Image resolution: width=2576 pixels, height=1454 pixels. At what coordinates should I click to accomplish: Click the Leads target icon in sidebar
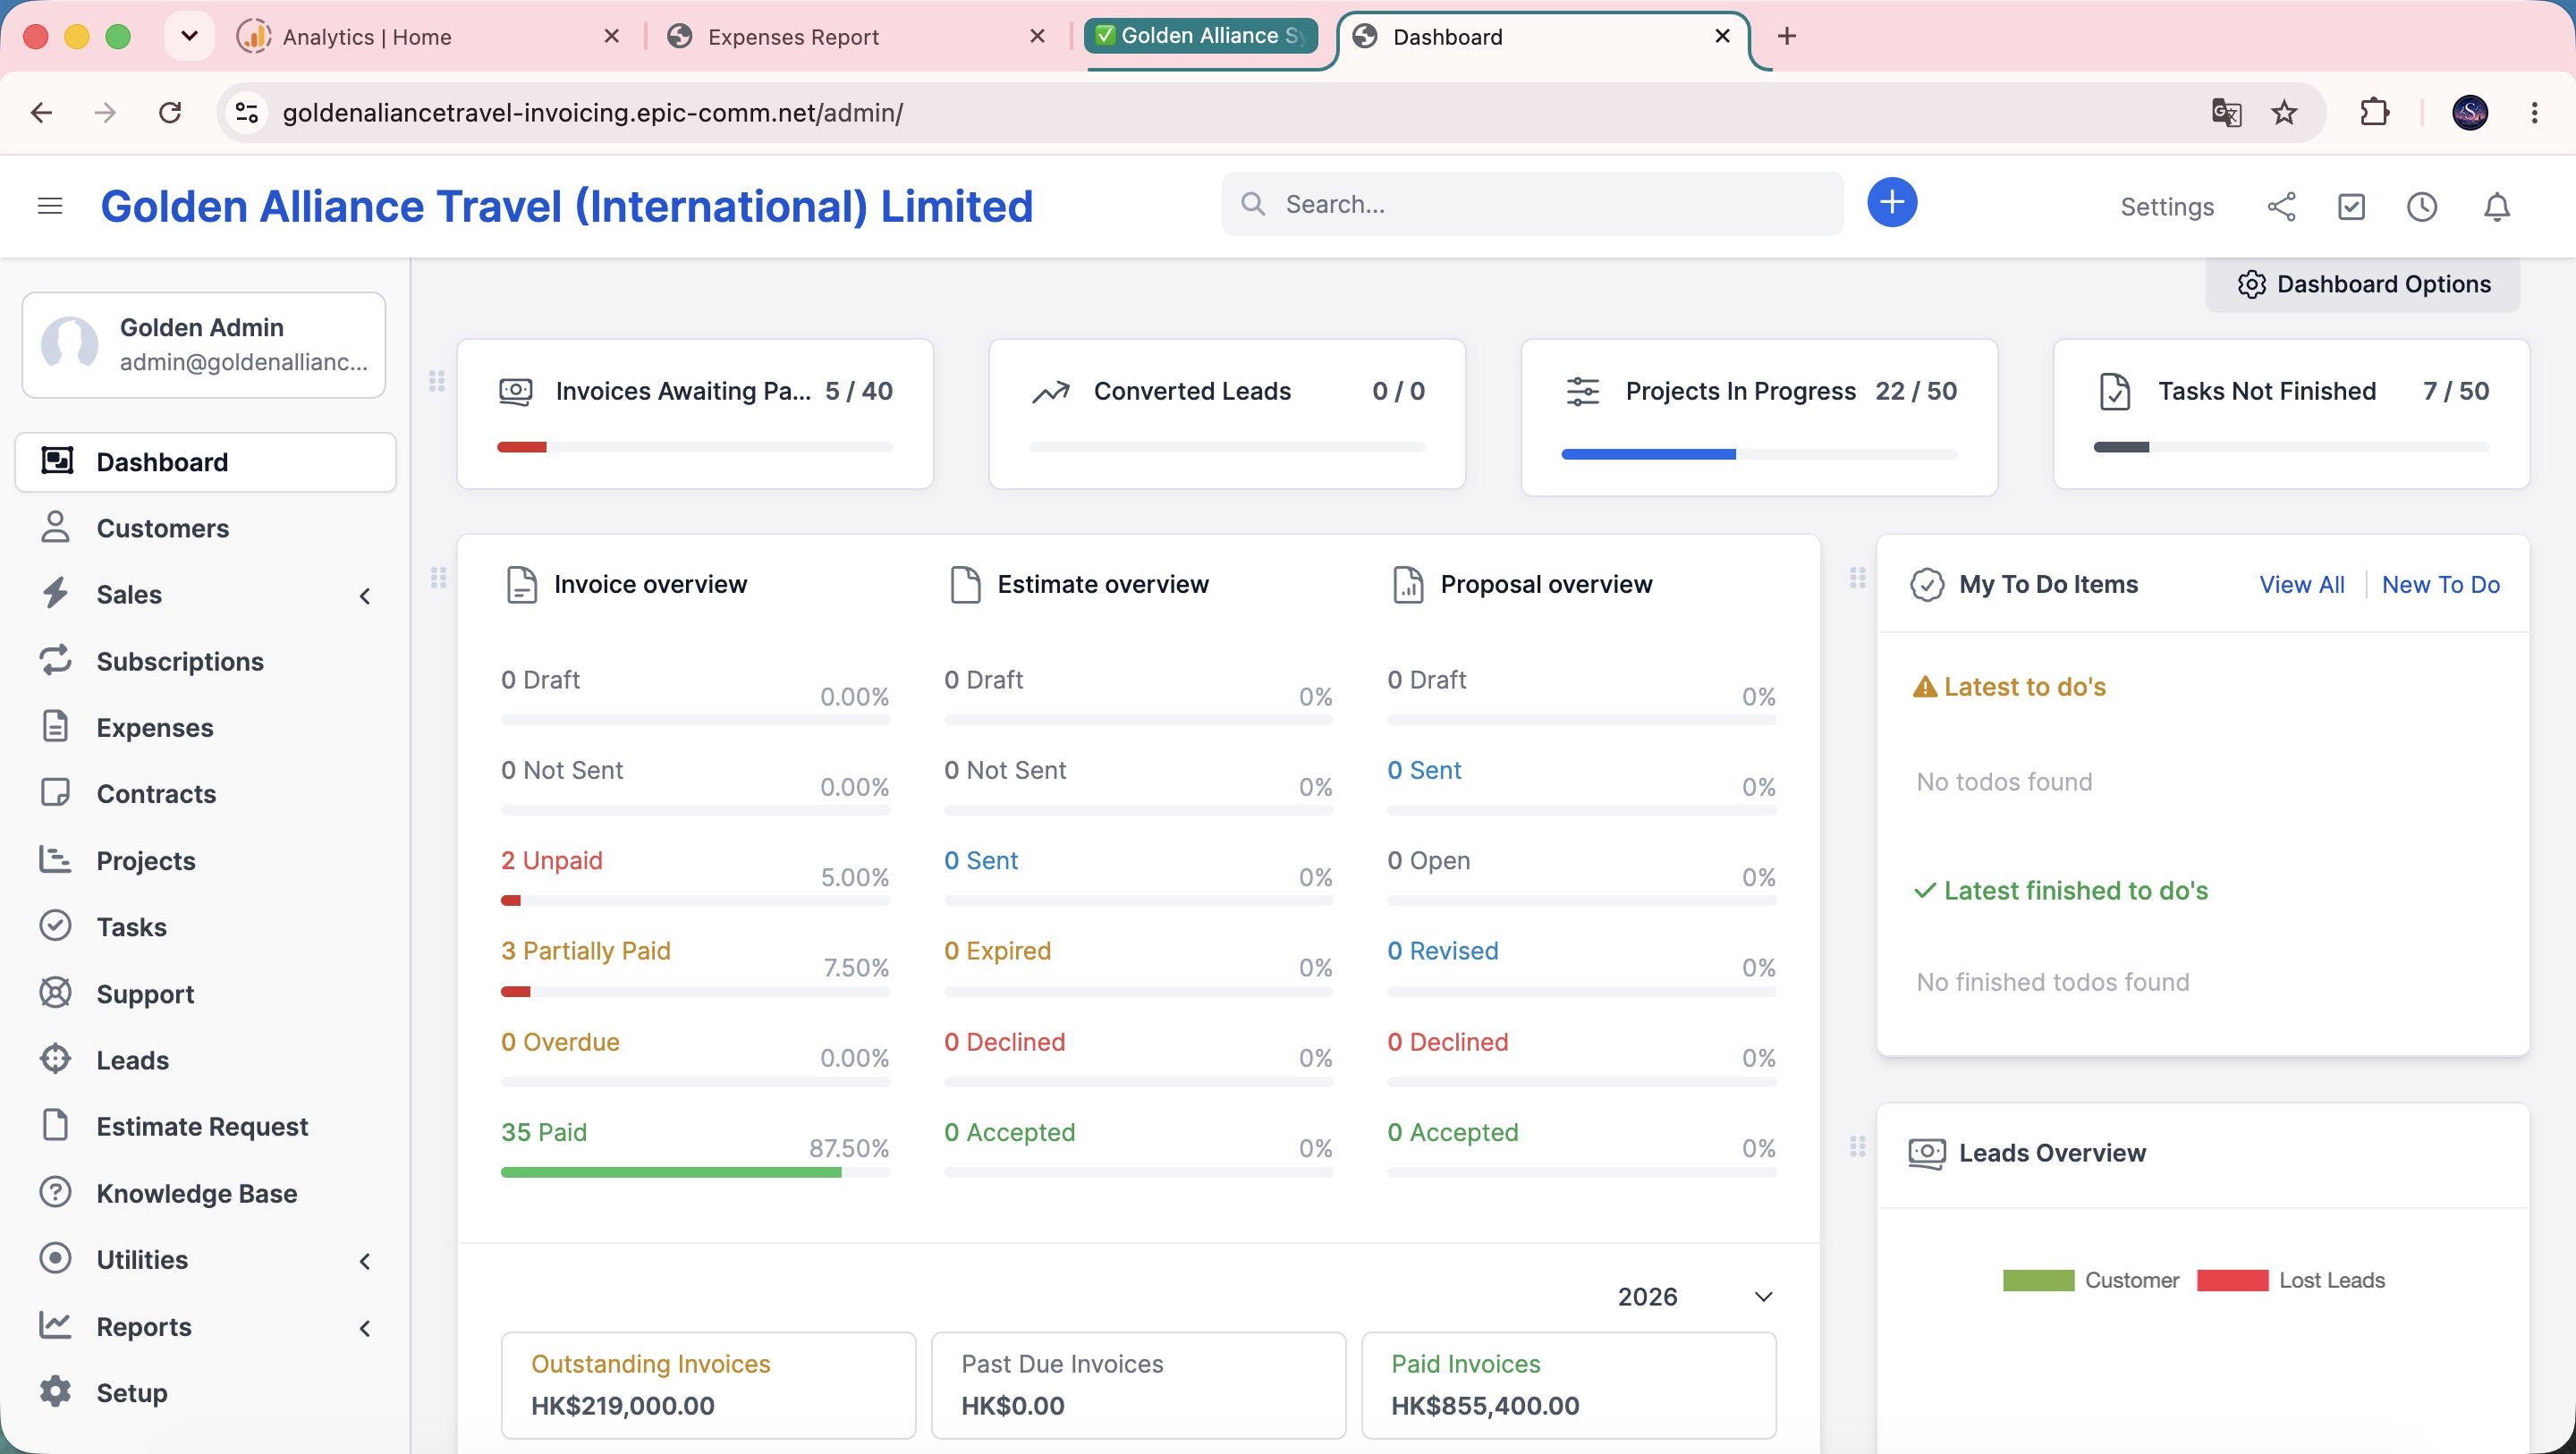55,1059
